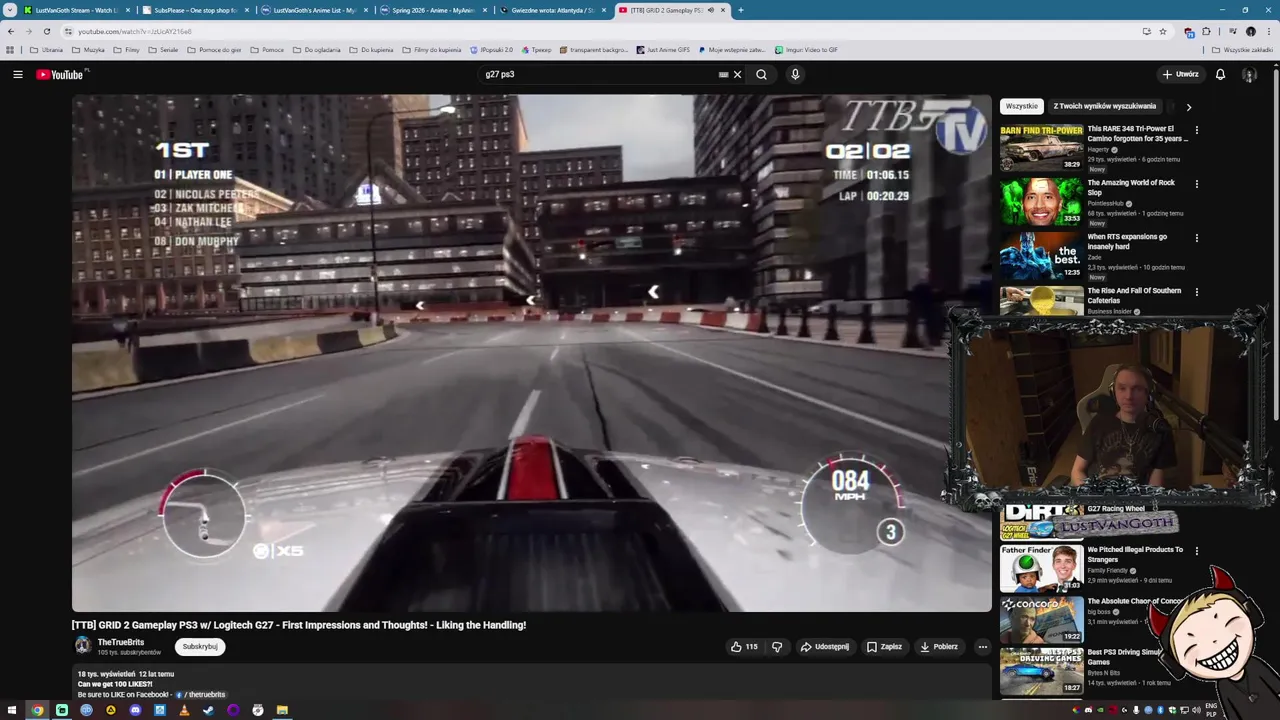Image resolution: width=1280 pixels, height=720 pixels.
Task: Open the Muzyka bookmarks folder
Action: 87,49
